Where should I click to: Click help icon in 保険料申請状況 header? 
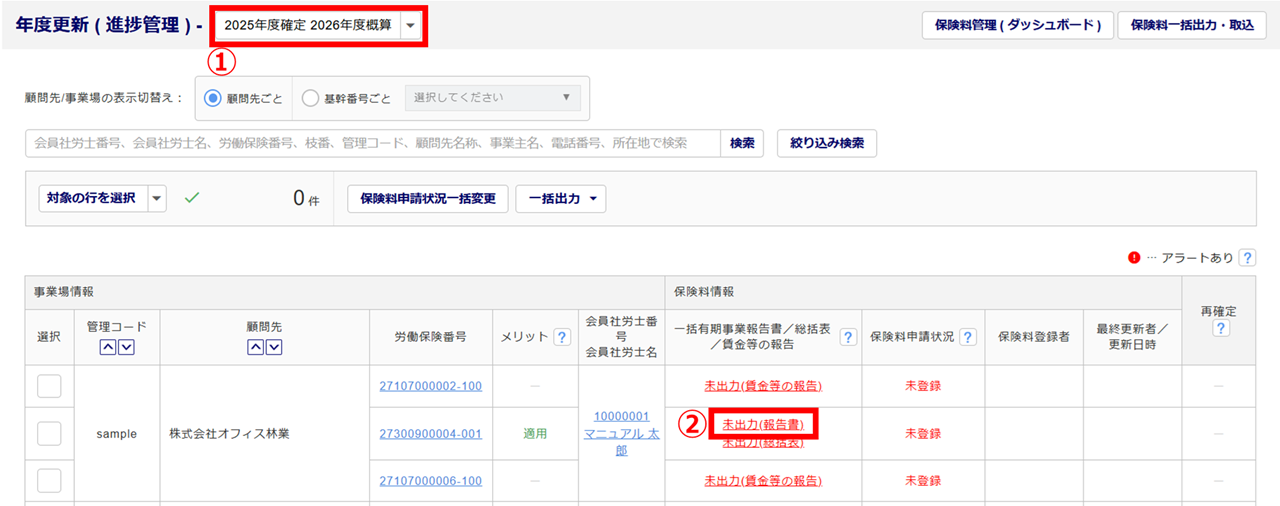pyautogui.click(x=967, y=338)
